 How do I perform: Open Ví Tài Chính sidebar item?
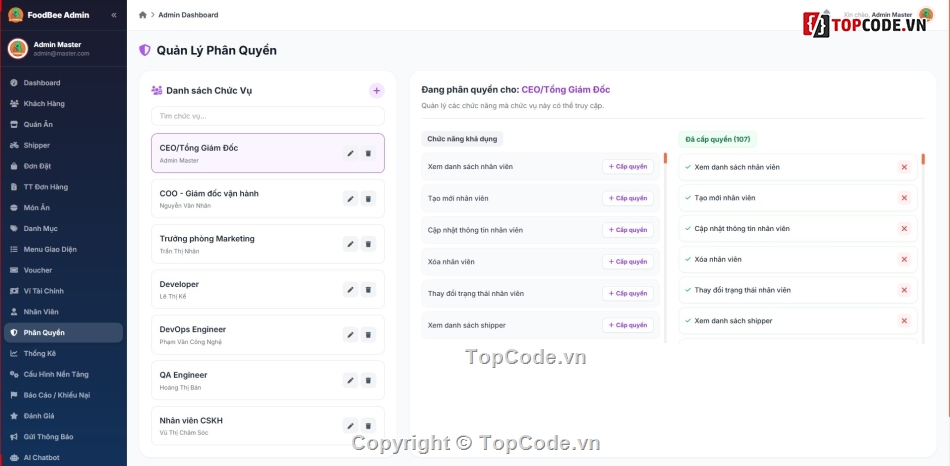tap(63, 291)
